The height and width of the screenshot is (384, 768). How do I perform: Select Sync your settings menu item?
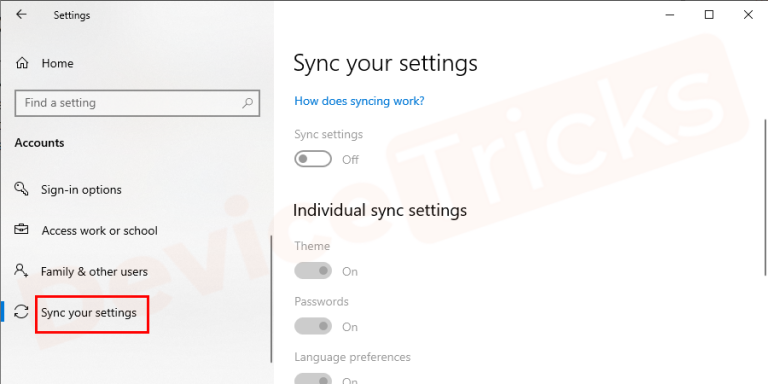click(89, 312)
